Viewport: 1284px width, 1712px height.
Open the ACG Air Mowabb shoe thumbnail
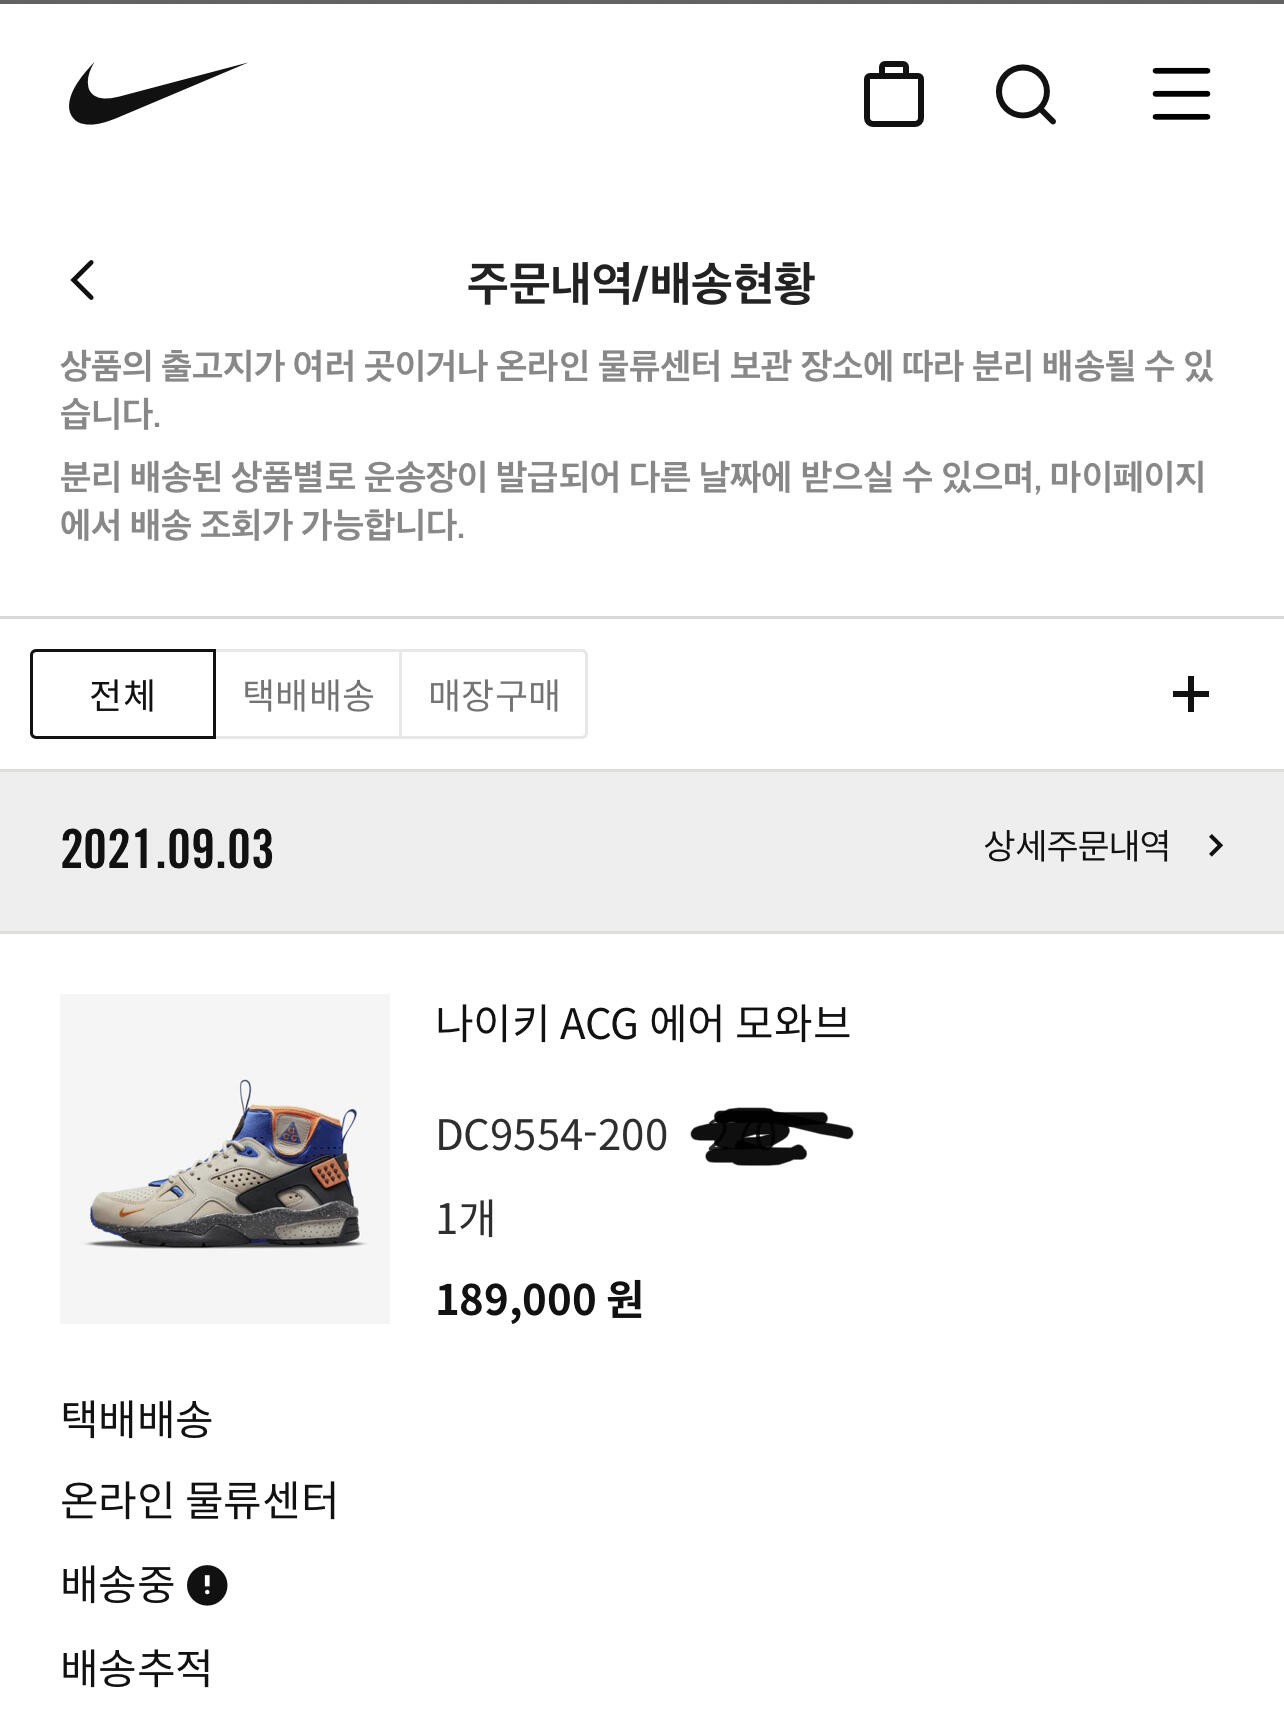(225, 1158)
